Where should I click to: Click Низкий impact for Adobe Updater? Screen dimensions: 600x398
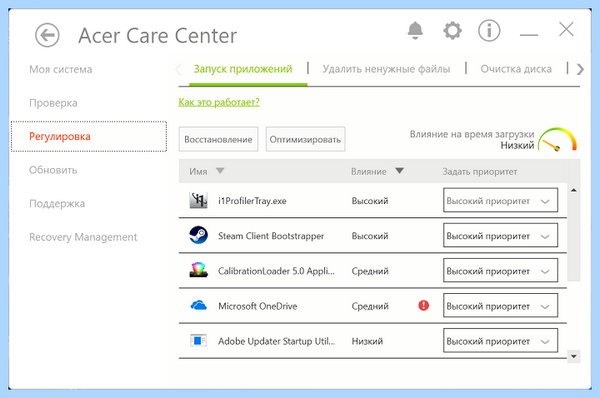[367, 341]
